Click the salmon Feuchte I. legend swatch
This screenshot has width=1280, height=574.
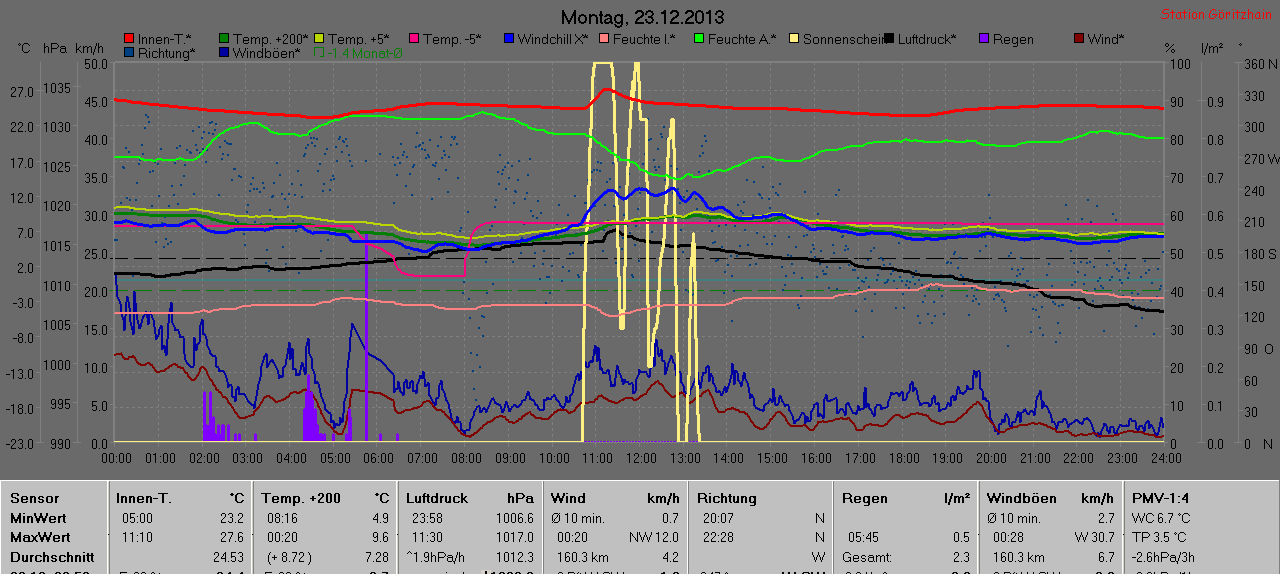[x=603, y=39]
